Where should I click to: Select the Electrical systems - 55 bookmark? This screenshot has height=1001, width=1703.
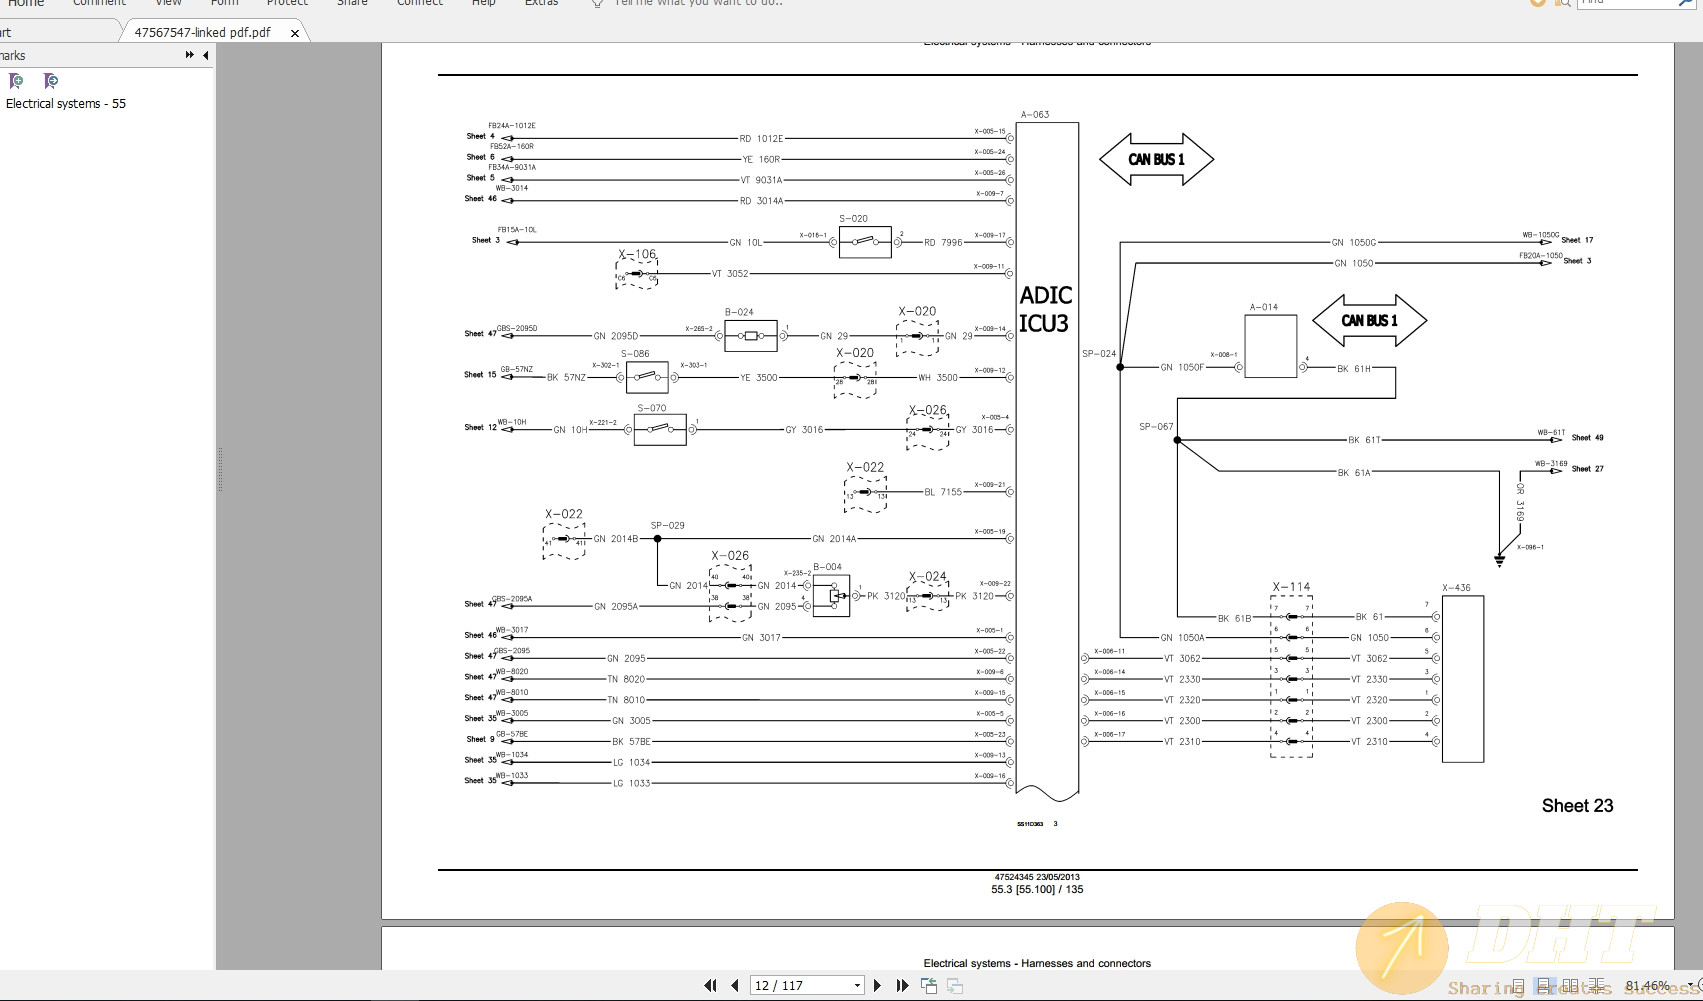tap(65, 103)
